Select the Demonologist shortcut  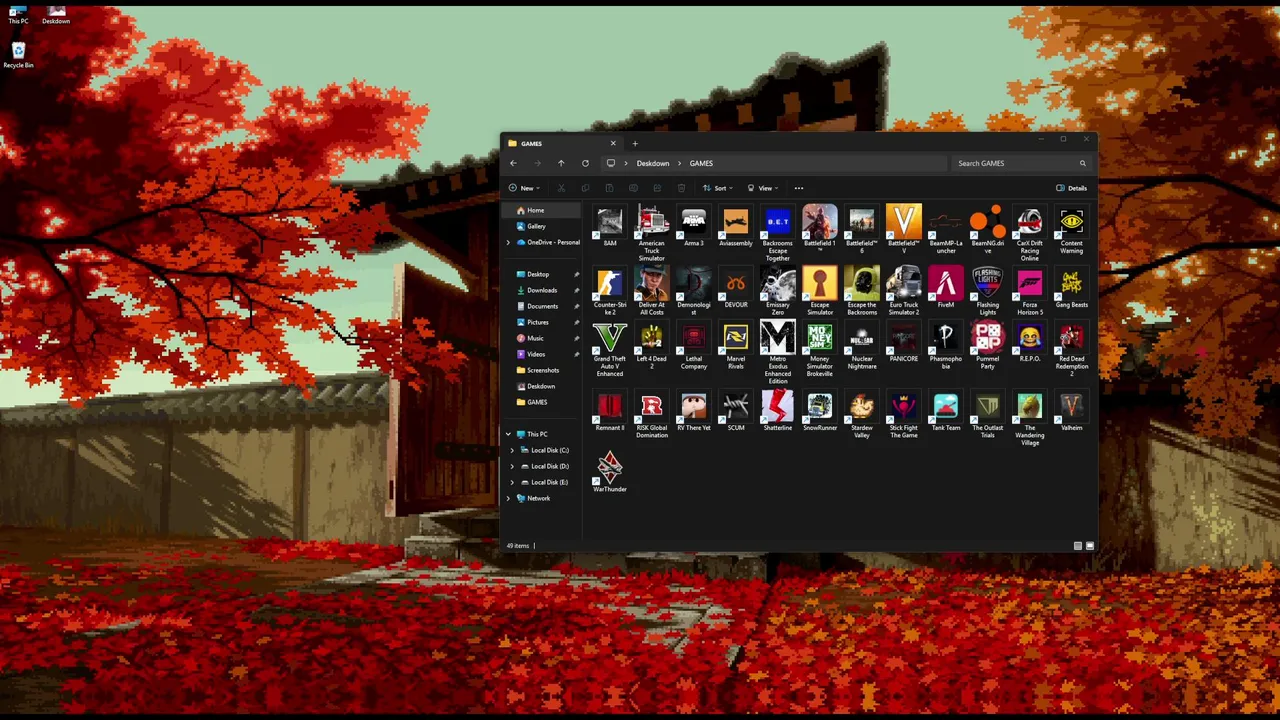tap(694, 291)
